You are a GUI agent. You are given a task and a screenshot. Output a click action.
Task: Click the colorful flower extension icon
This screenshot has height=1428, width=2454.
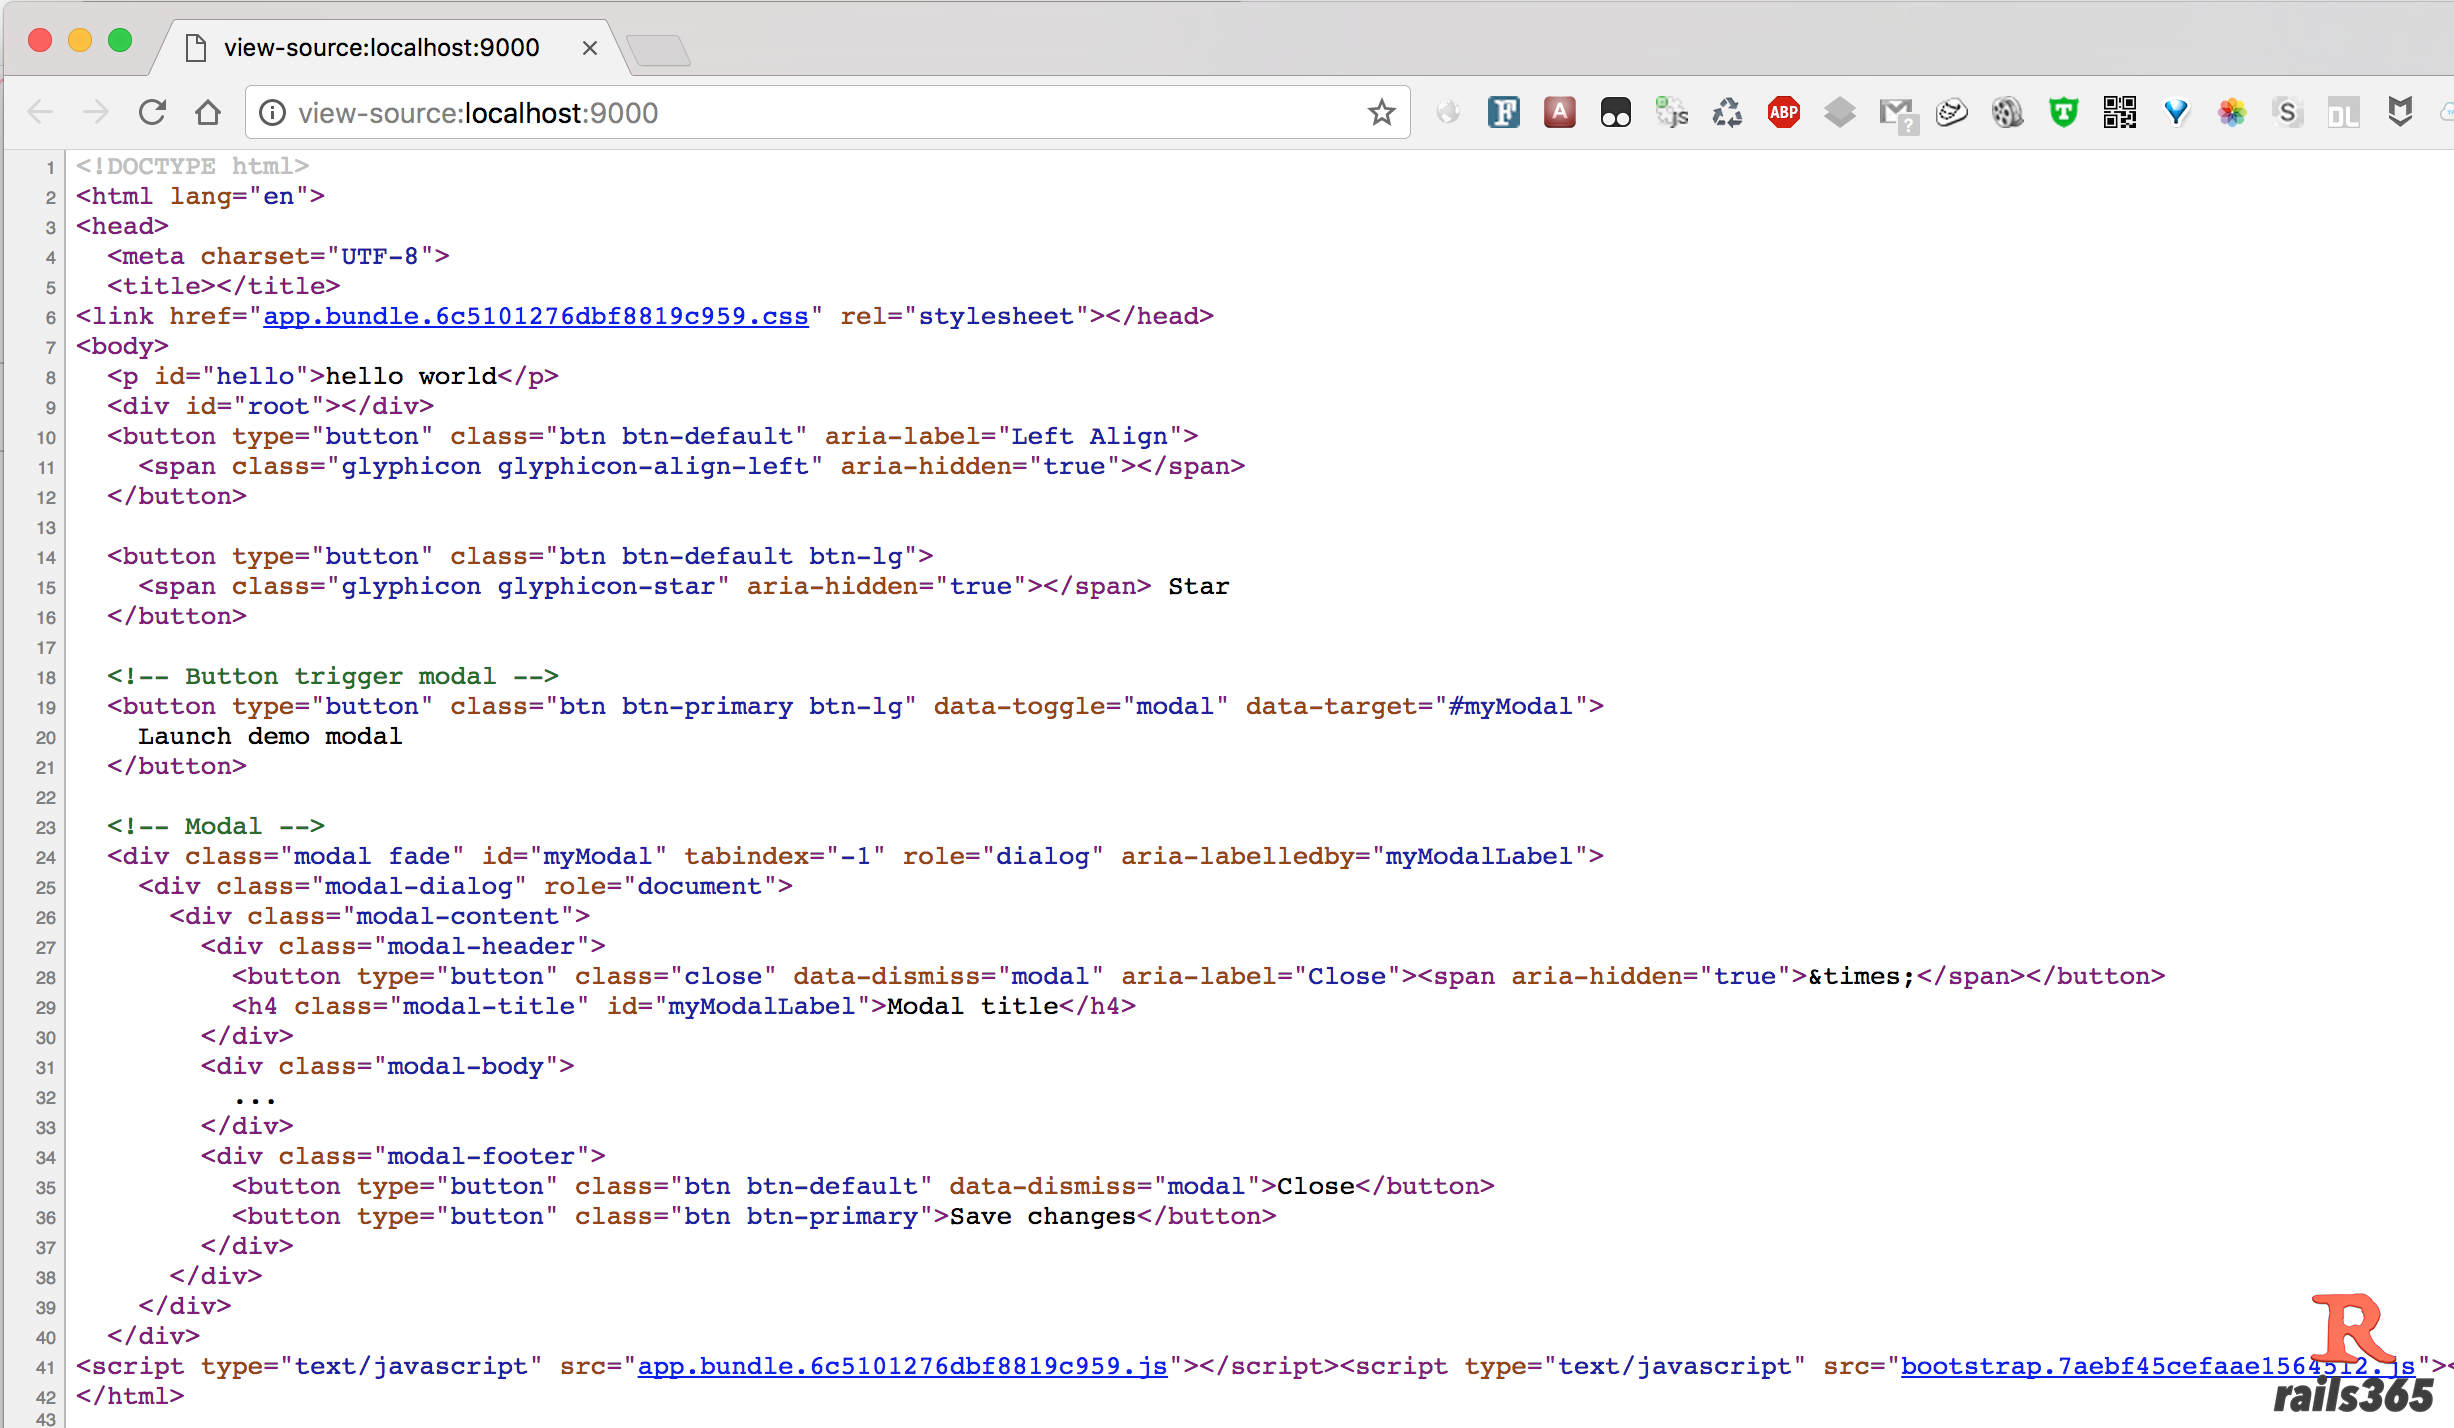[2231, 113]
